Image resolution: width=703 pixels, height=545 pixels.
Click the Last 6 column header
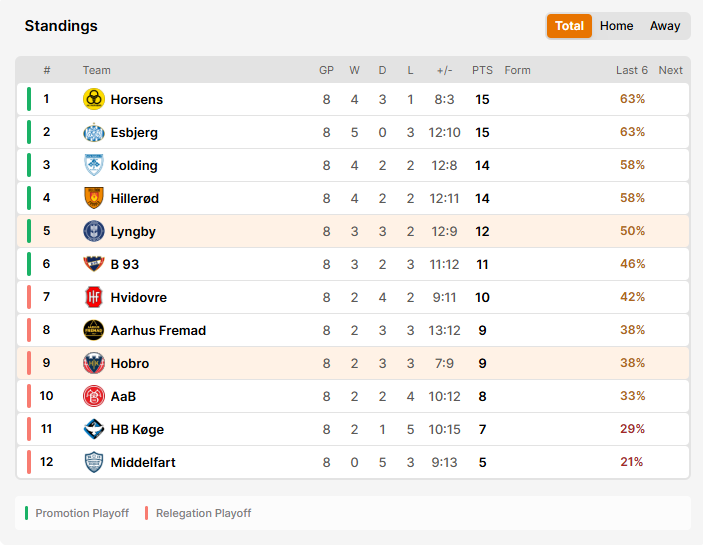tap(632, 70)
